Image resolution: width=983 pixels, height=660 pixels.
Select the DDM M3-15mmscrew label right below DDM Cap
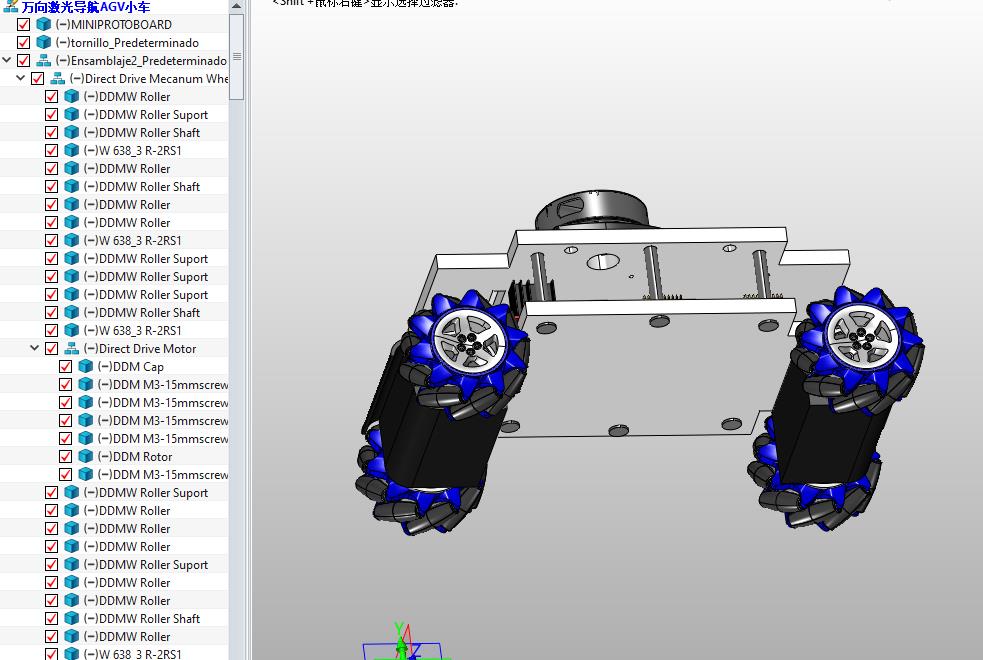(x=163, y=384)
